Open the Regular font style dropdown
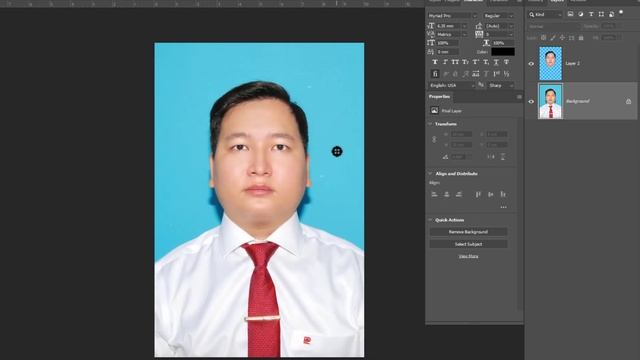Screen dimensions: 640x360 tap(498, 16)
